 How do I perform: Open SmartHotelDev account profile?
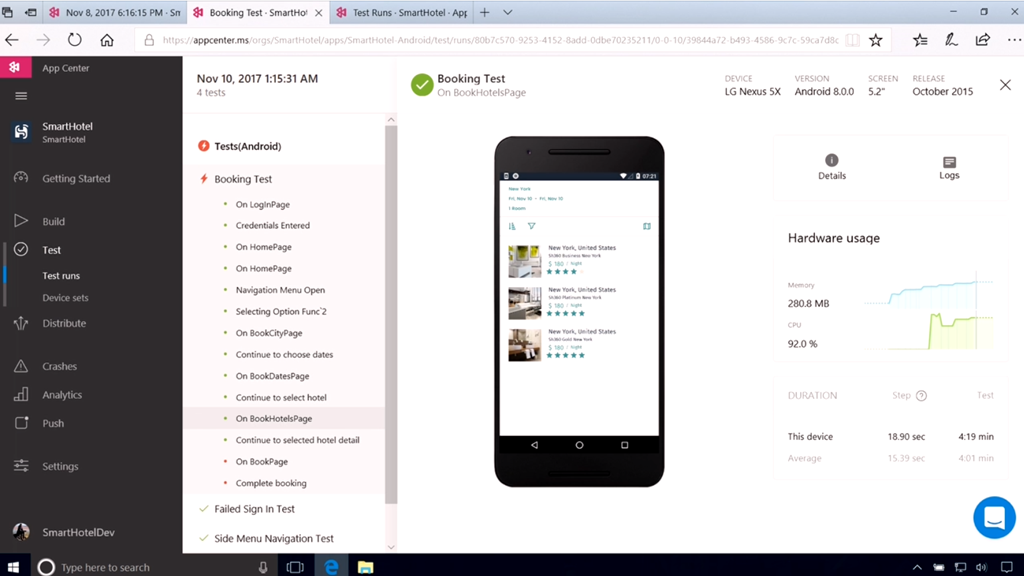click(77, 533)
